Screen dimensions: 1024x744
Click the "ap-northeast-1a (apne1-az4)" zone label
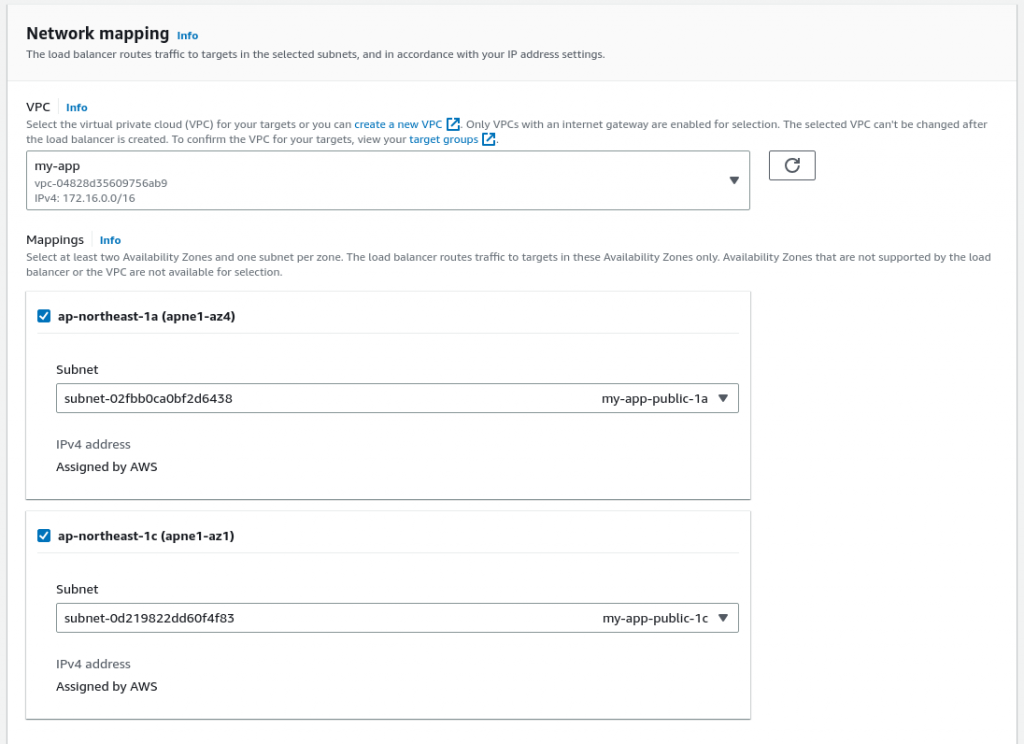(146, 316)
